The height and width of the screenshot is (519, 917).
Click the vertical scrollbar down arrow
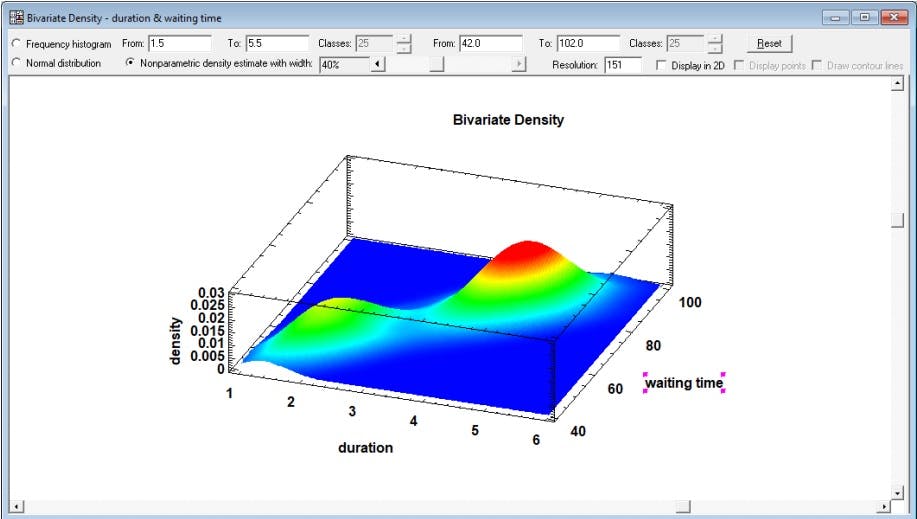pos(897,493)
